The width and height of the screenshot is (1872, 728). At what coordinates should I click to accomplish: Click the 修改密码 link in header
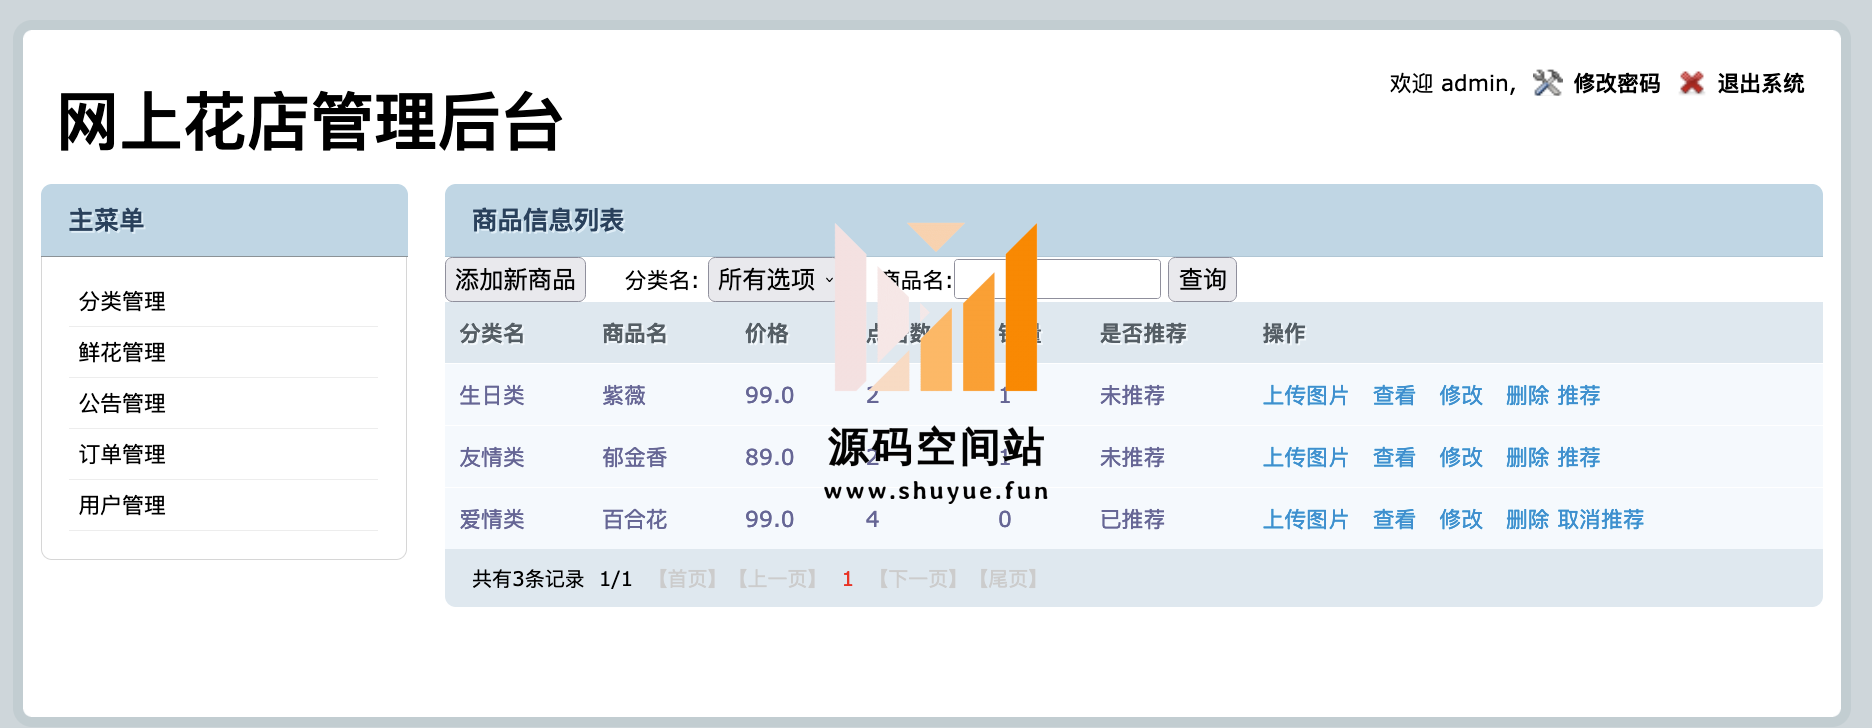(1616, 83)
